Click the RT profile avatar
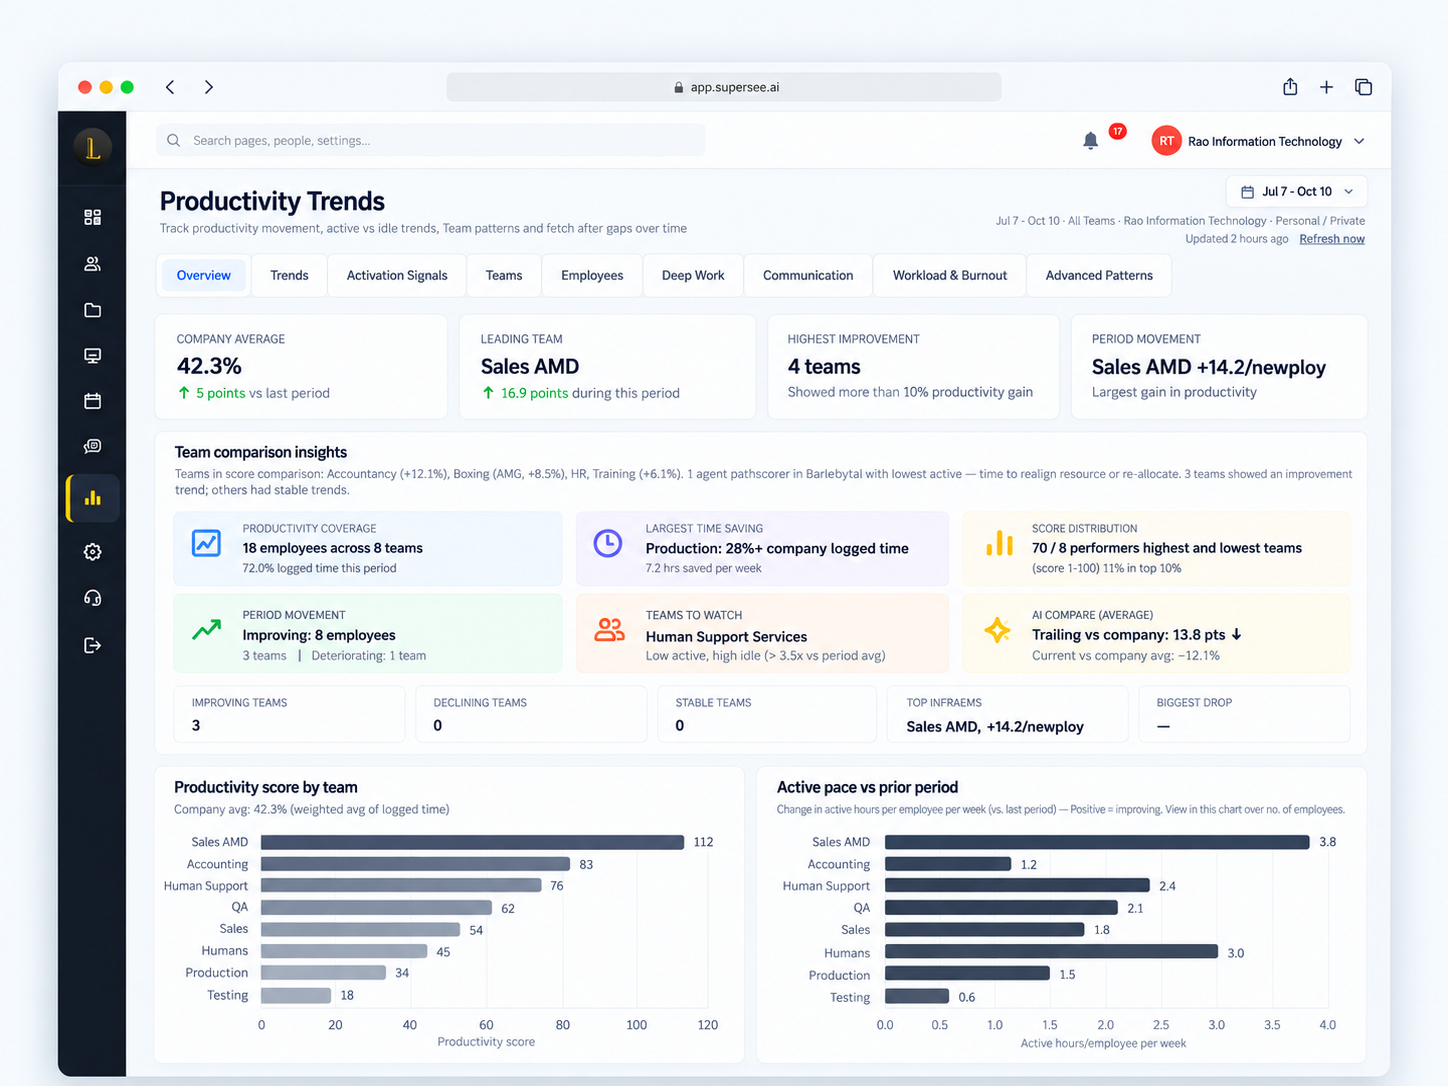 tap(1166, 141)
